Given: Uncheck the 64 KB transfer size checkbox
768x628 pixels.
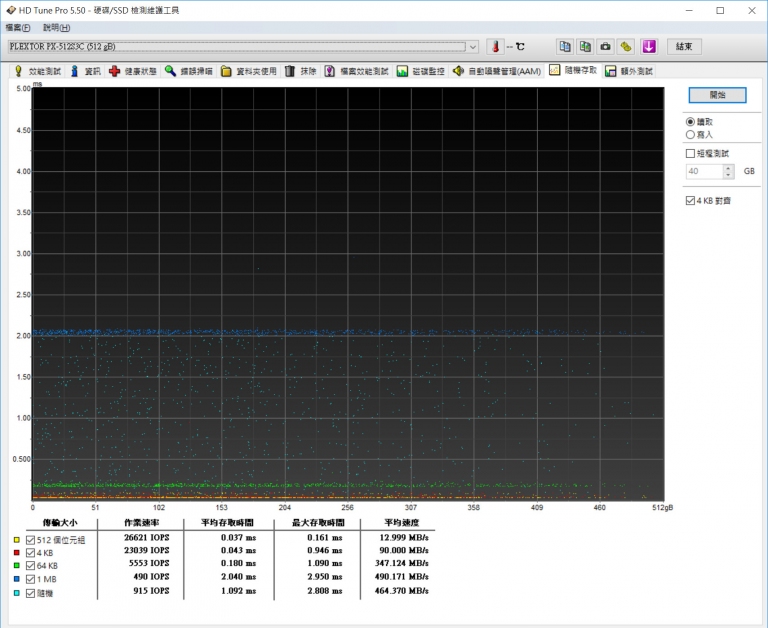Looking at the screenshot, I should [30, 566].
